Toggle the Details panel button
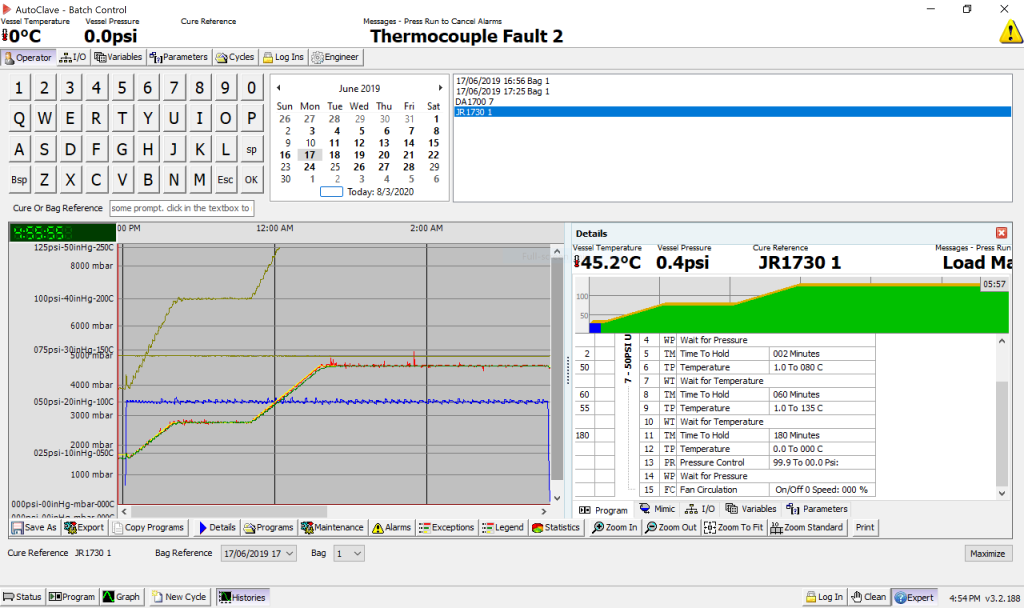This screenshot has width=1024, height=608. coord(217,527)
